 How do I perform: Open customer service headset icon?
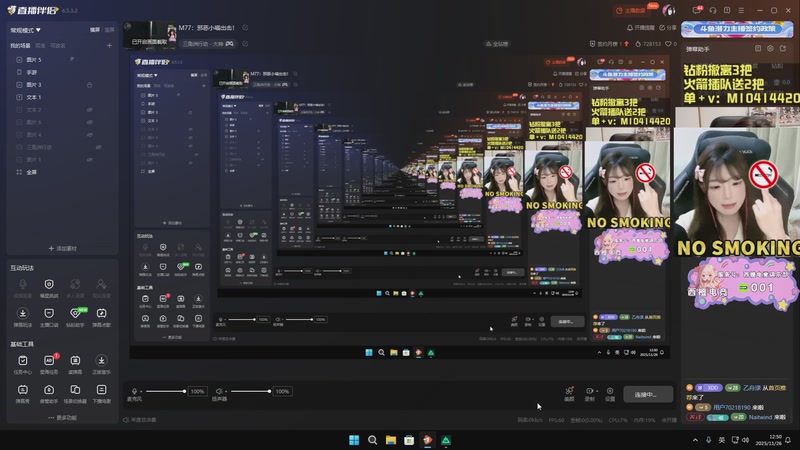(713, 10)
